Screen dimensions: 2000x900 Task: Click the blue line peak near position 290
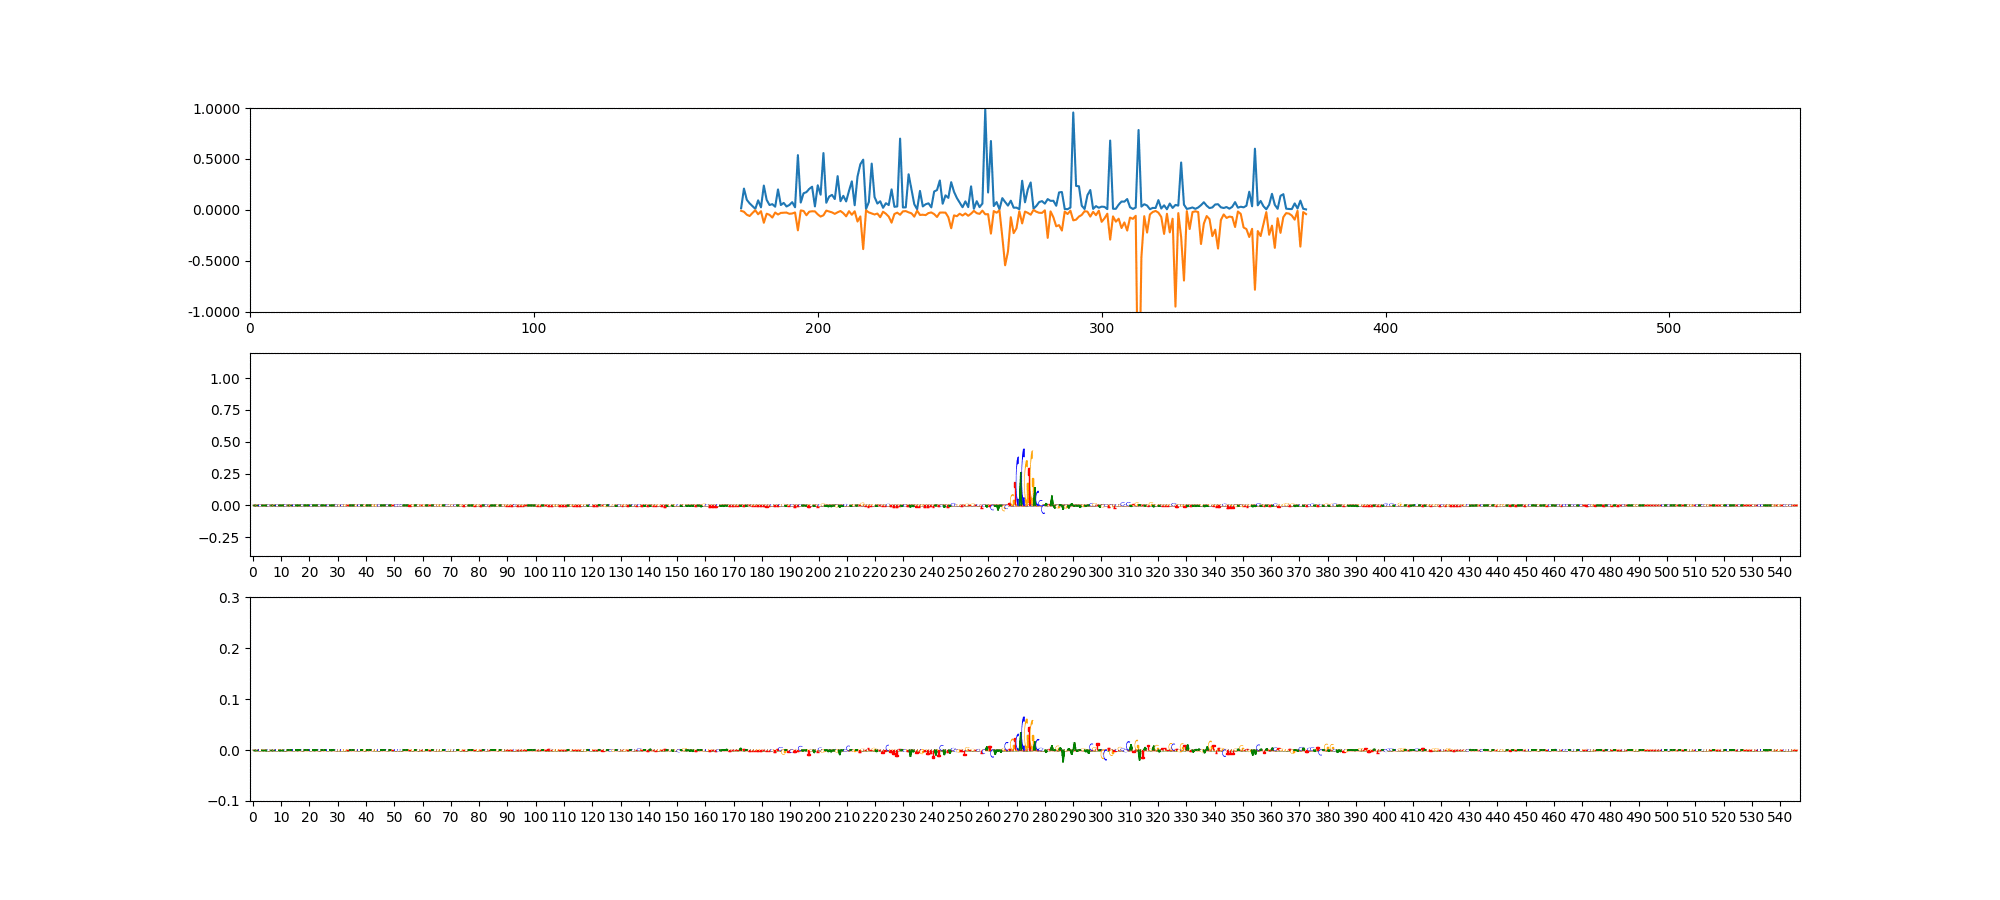coord(1073,114)
